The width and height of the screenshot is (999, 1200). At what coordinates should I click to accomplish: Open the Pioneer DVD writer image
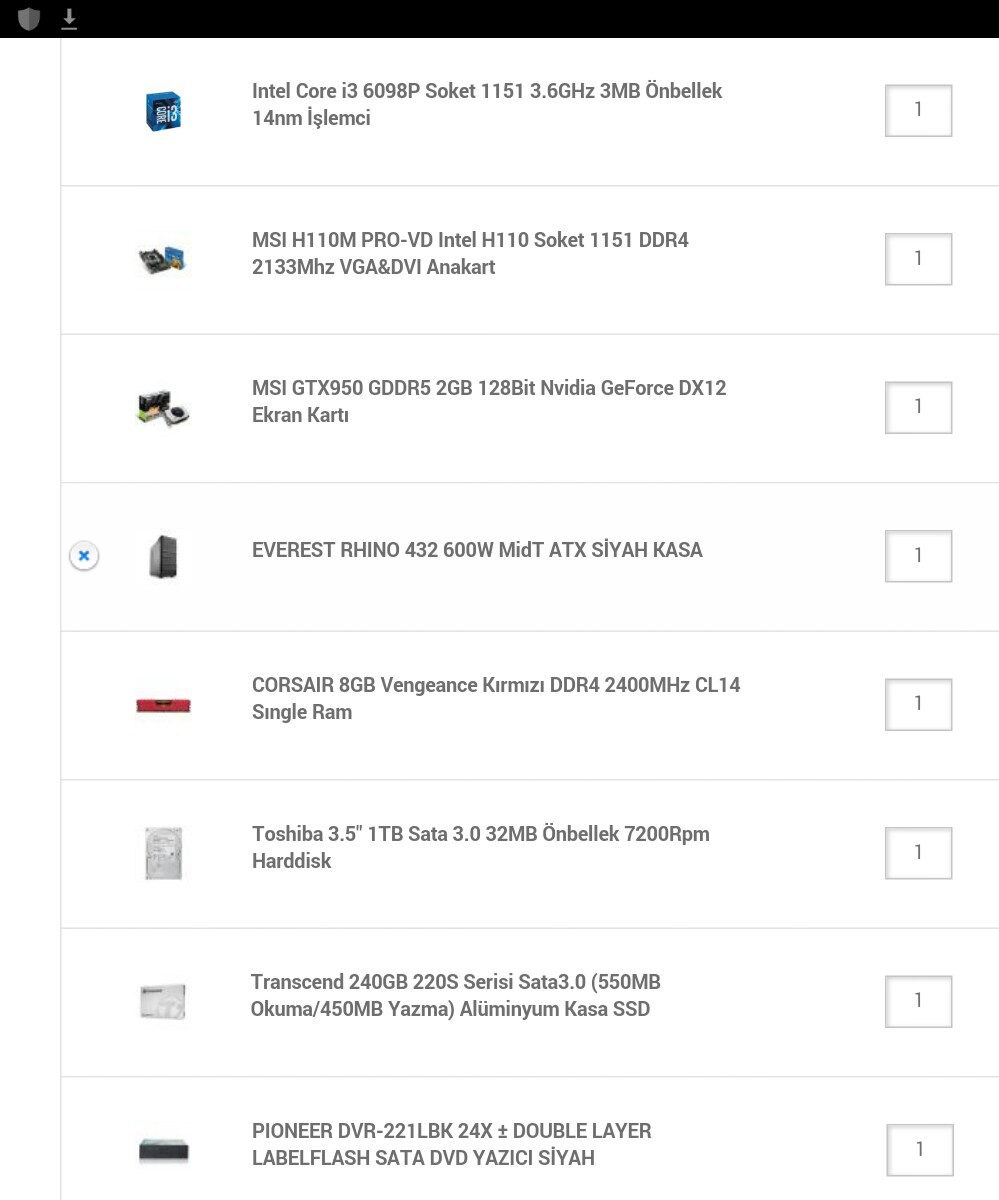tap(163, 1150)
